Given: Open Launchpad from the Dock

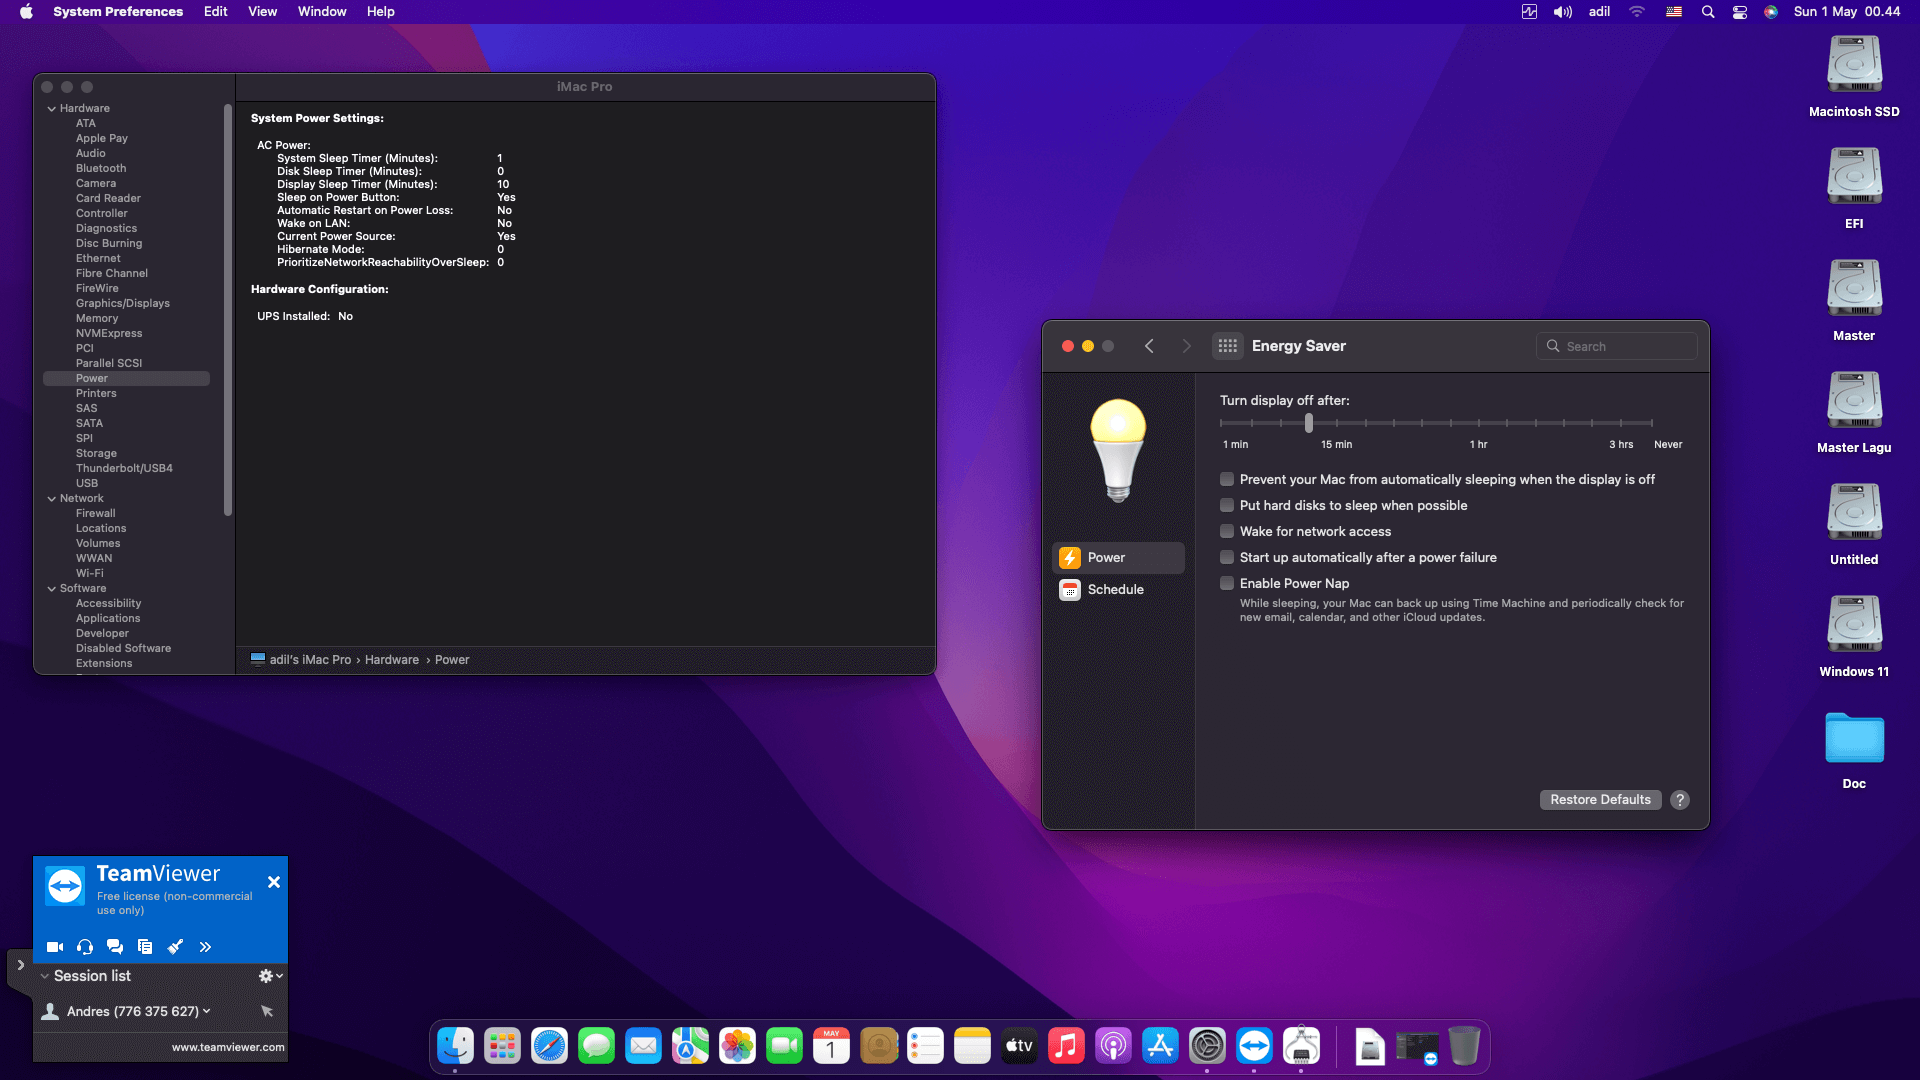Looking at the screenshot, I should 502,1046.
